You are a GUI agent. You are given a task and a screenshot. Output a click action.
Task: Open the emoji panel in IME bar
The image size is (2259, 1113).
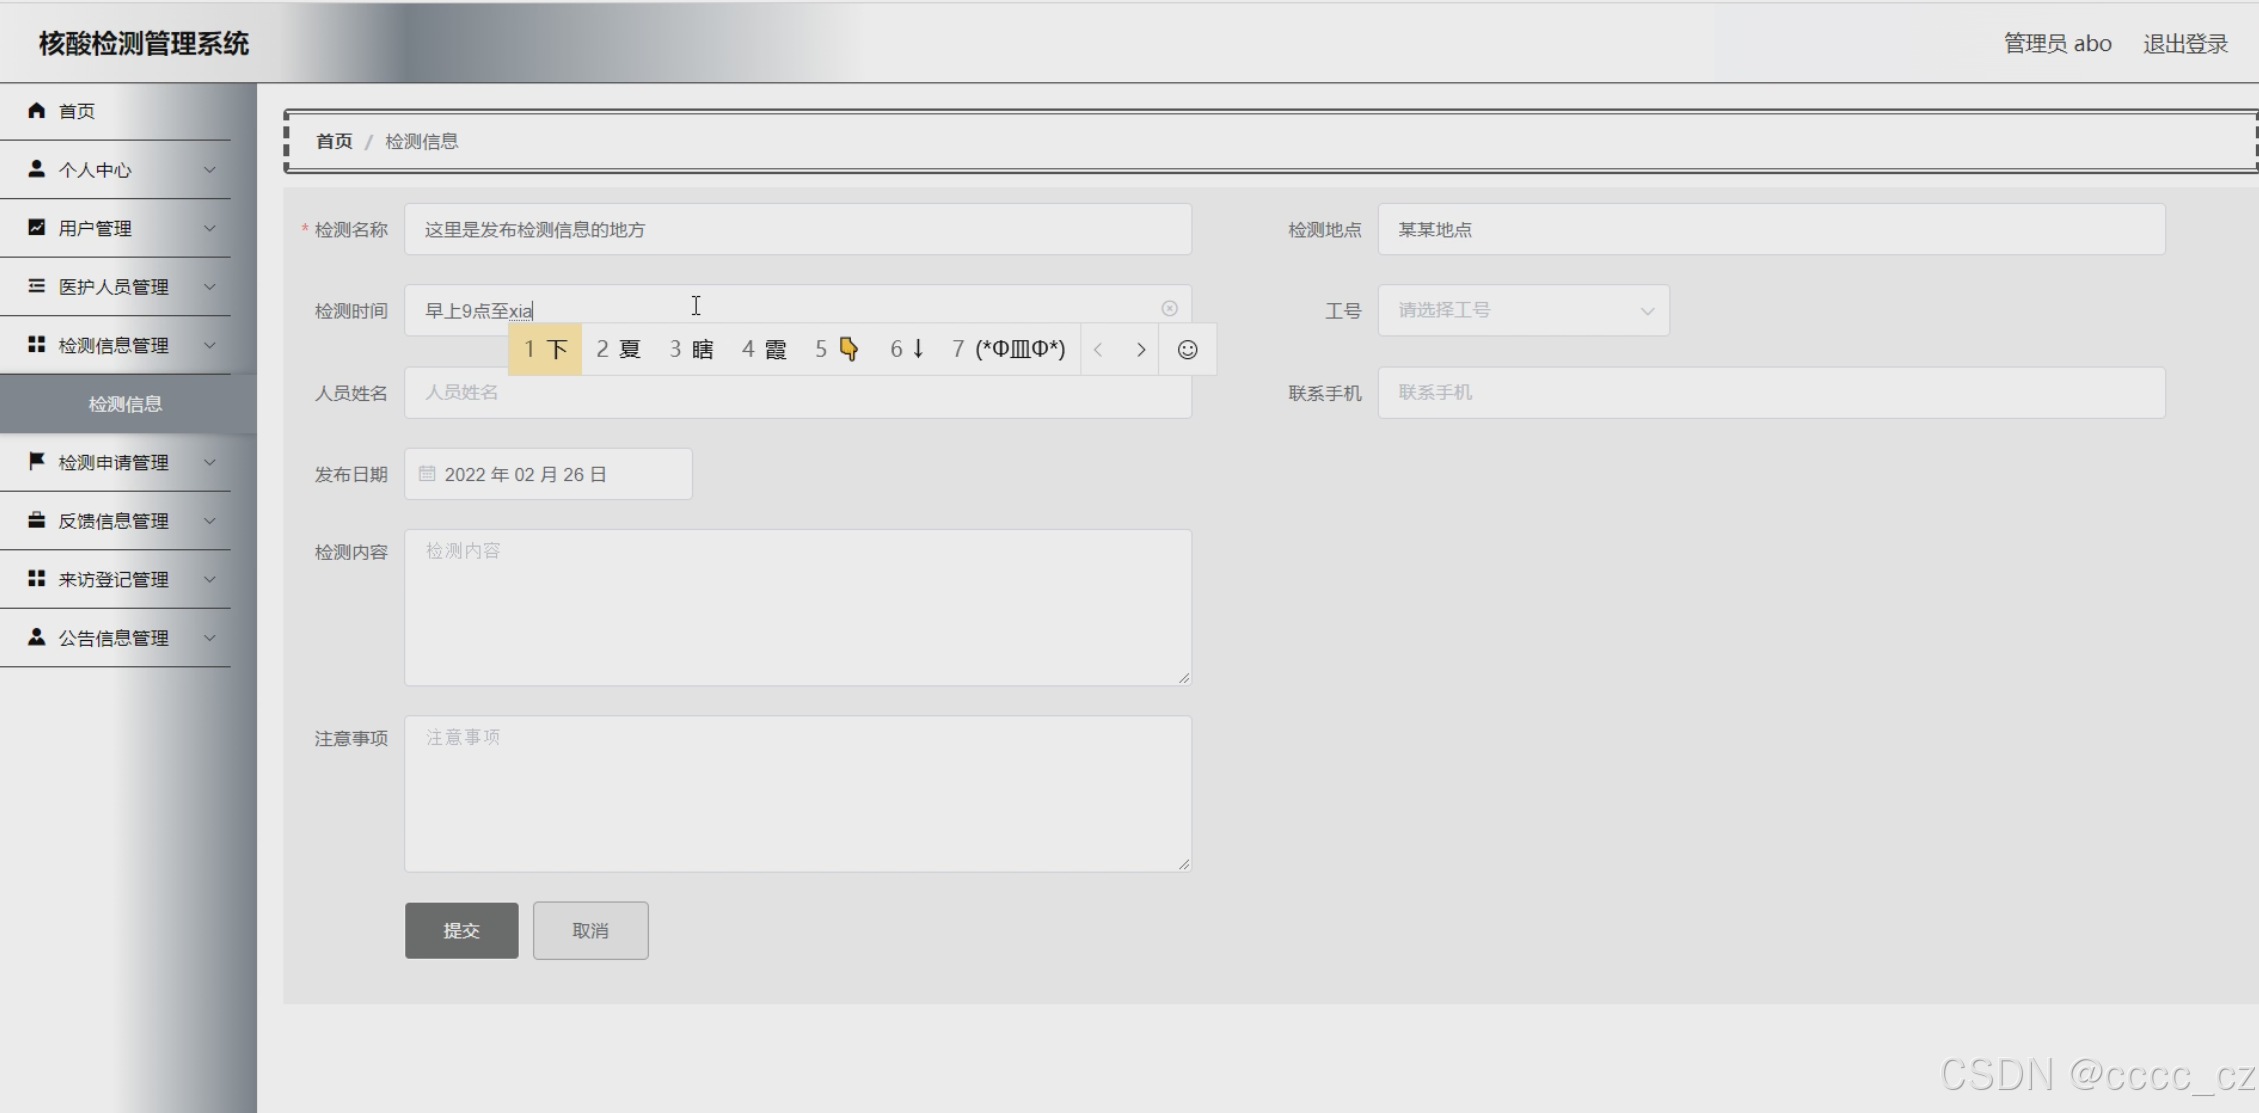[x=1187, y=350]
